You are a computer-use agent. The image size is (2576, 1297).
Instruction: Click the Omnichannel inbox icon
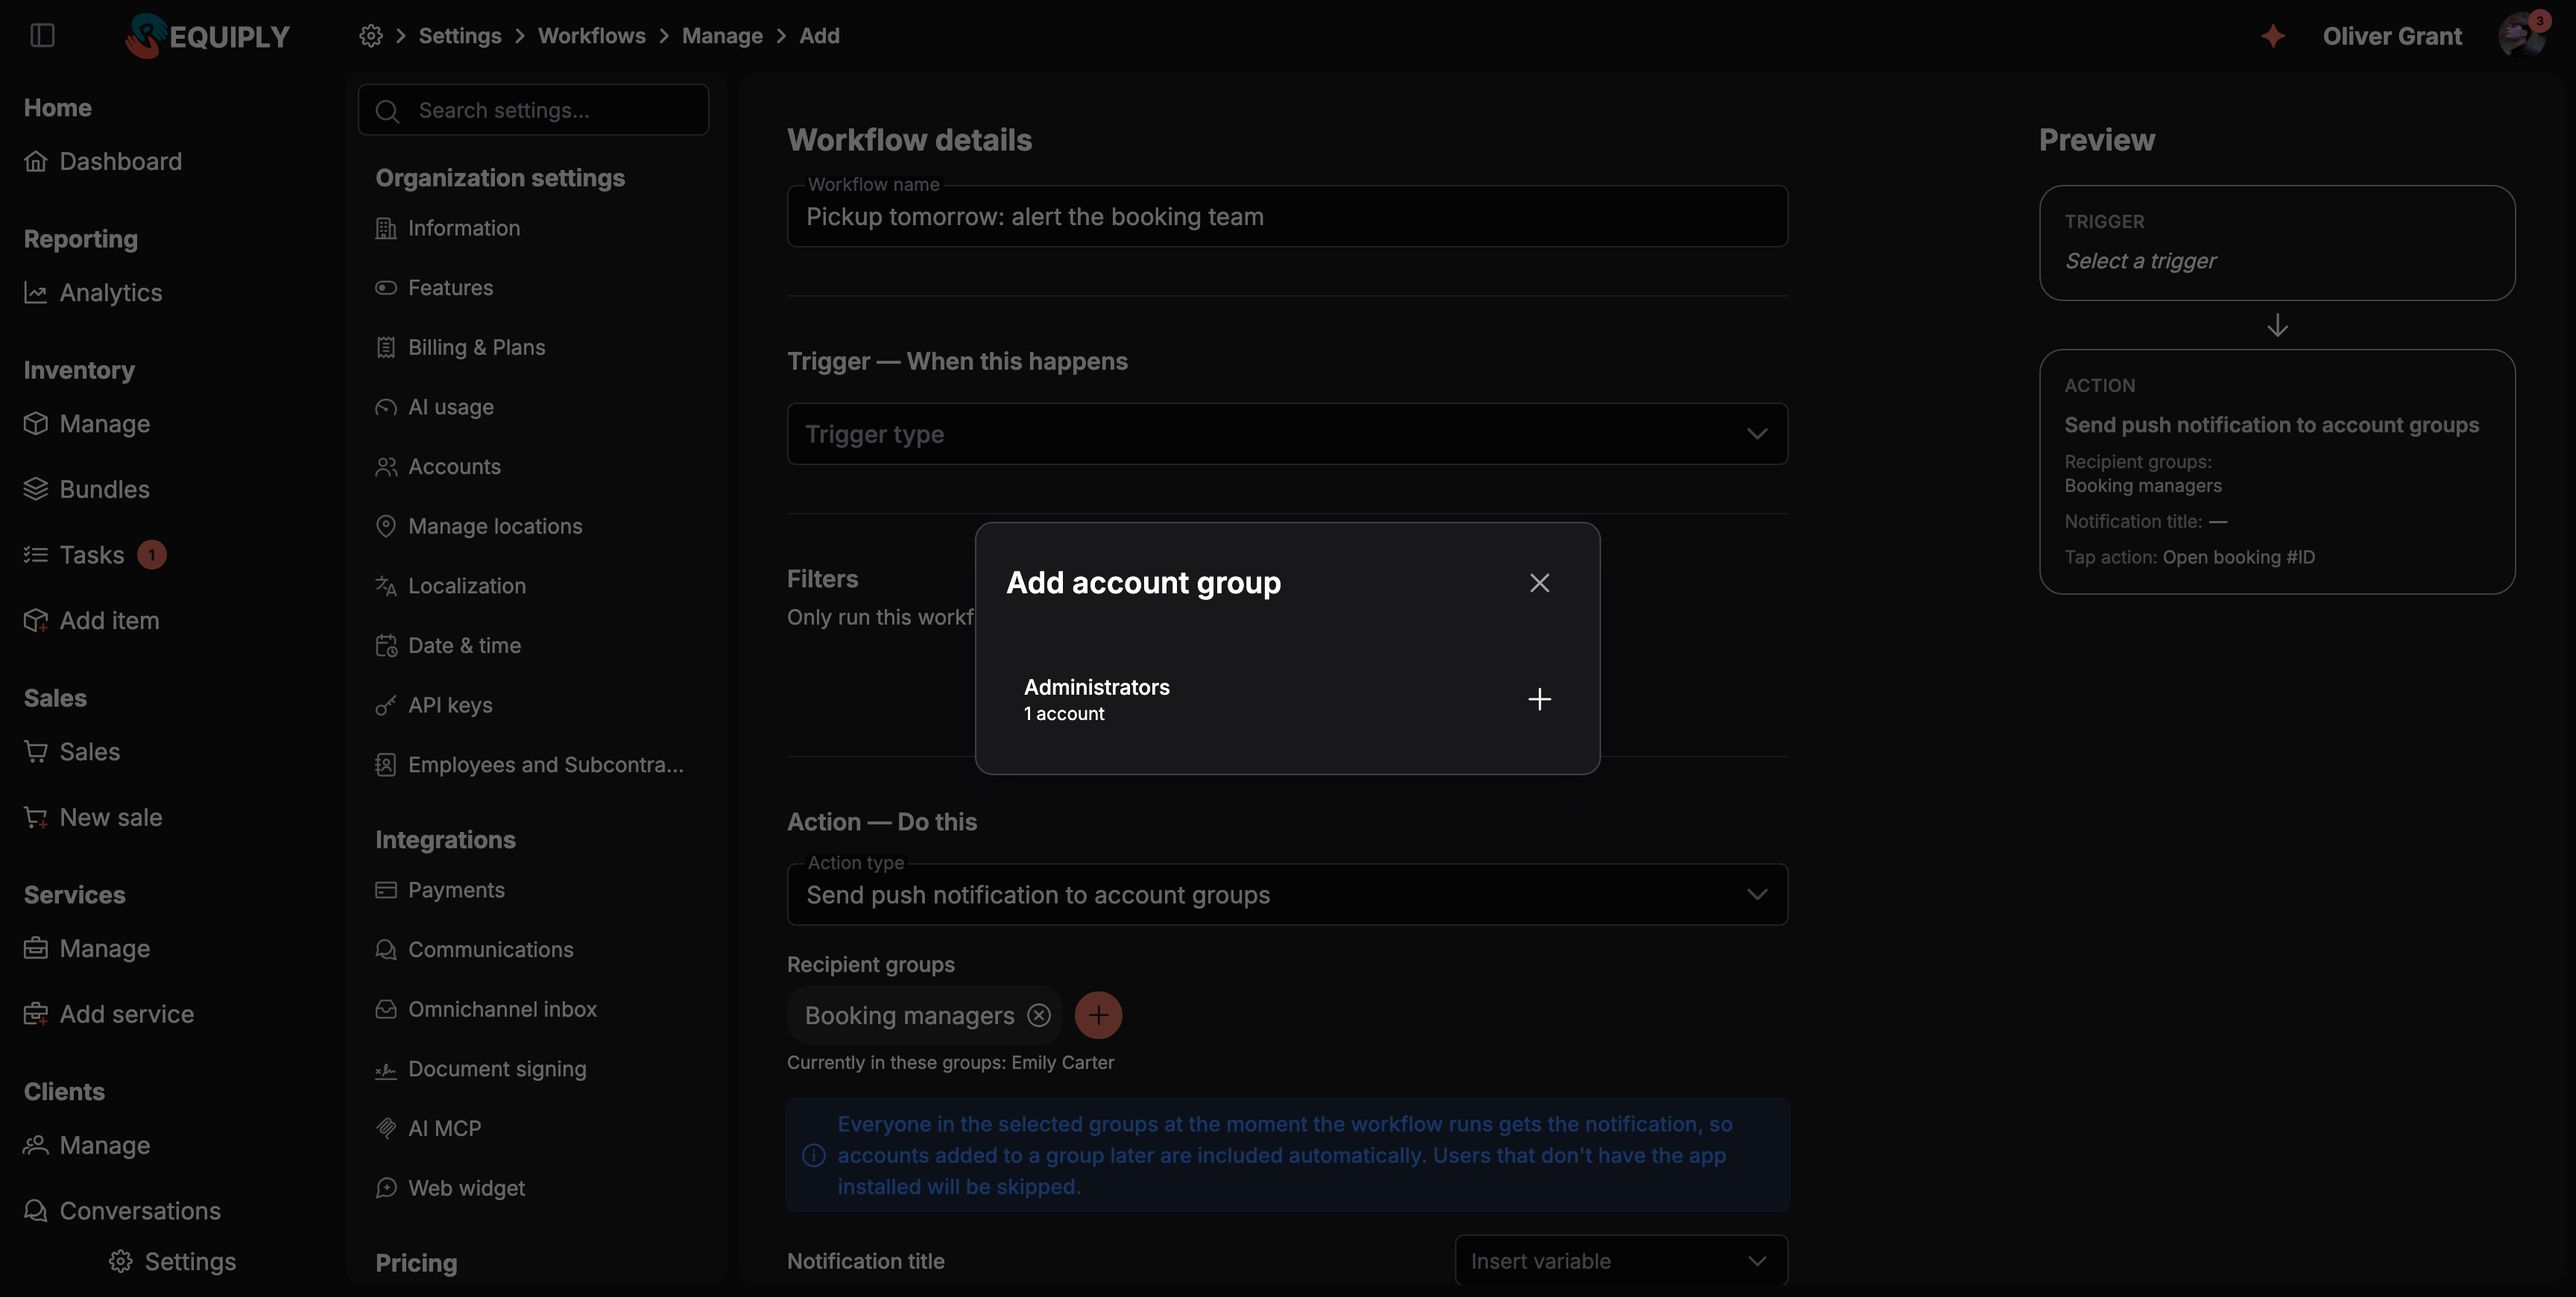point(386,1009)
